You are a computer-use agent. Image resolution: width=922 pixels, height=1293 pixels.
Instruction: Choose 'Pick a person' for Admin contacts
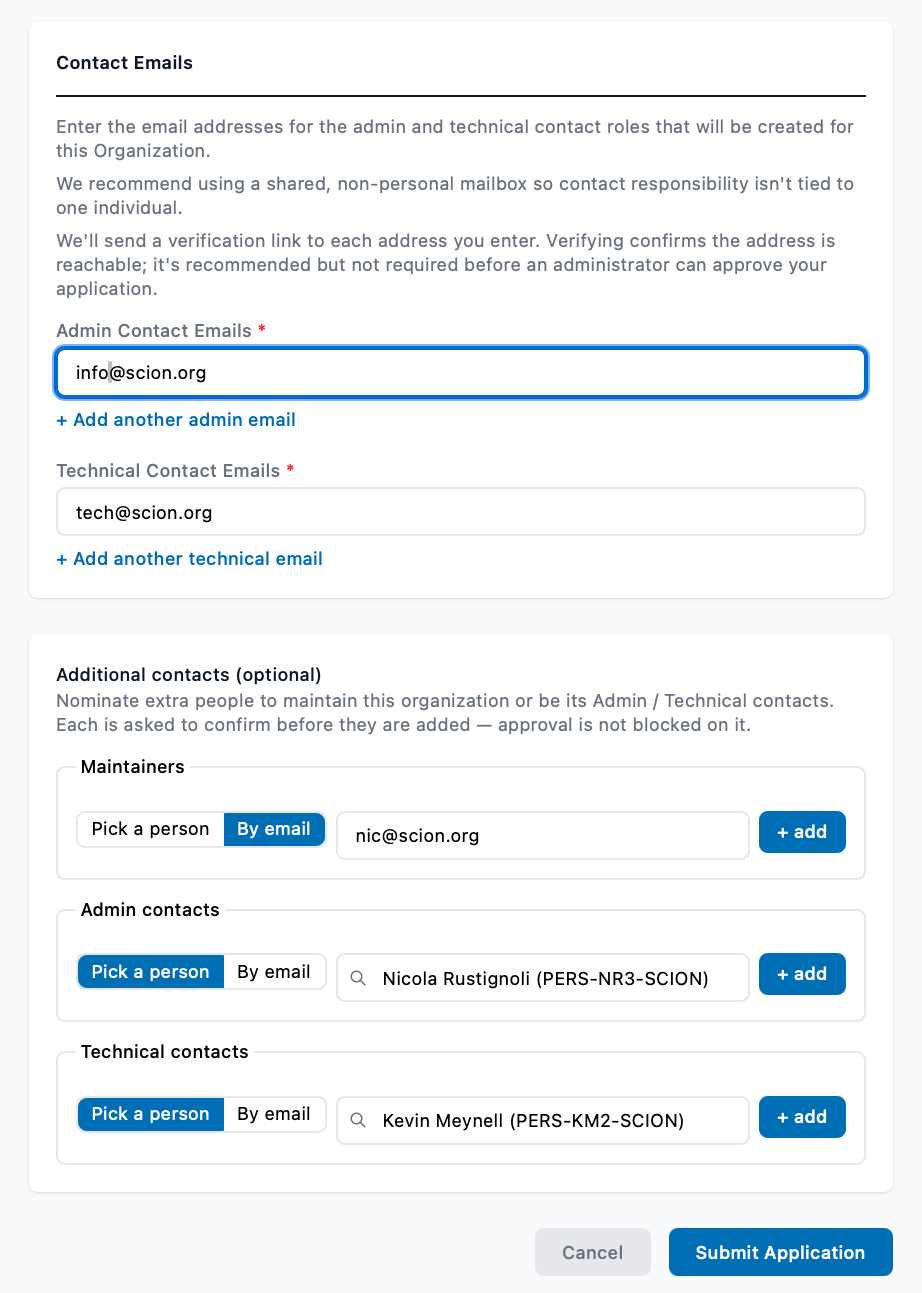pos(150,972)
